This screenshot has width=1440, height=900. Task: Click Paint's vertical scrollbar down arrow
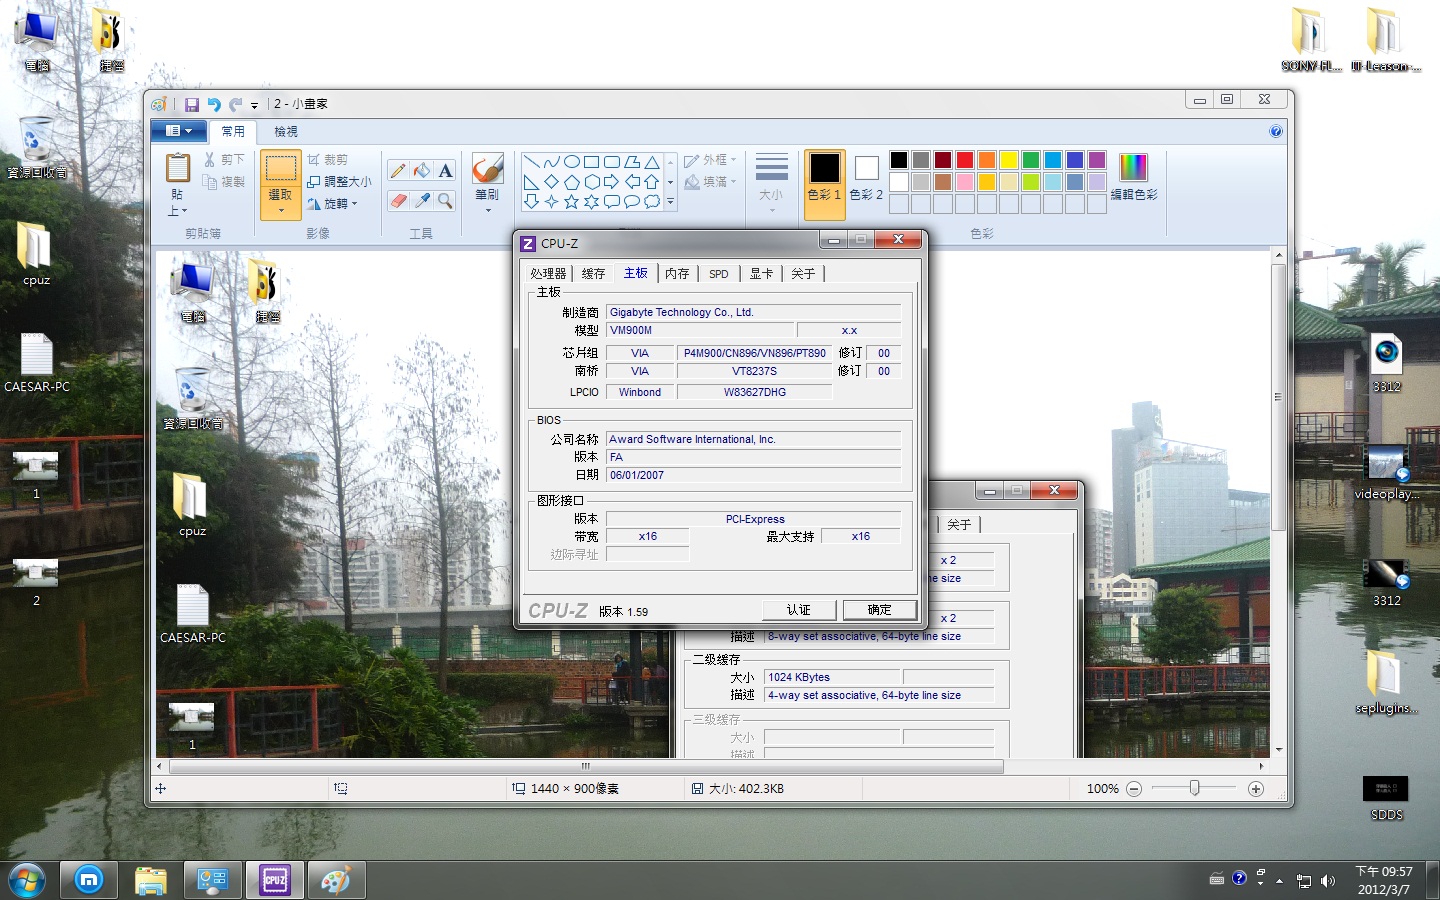point(1278,750)
